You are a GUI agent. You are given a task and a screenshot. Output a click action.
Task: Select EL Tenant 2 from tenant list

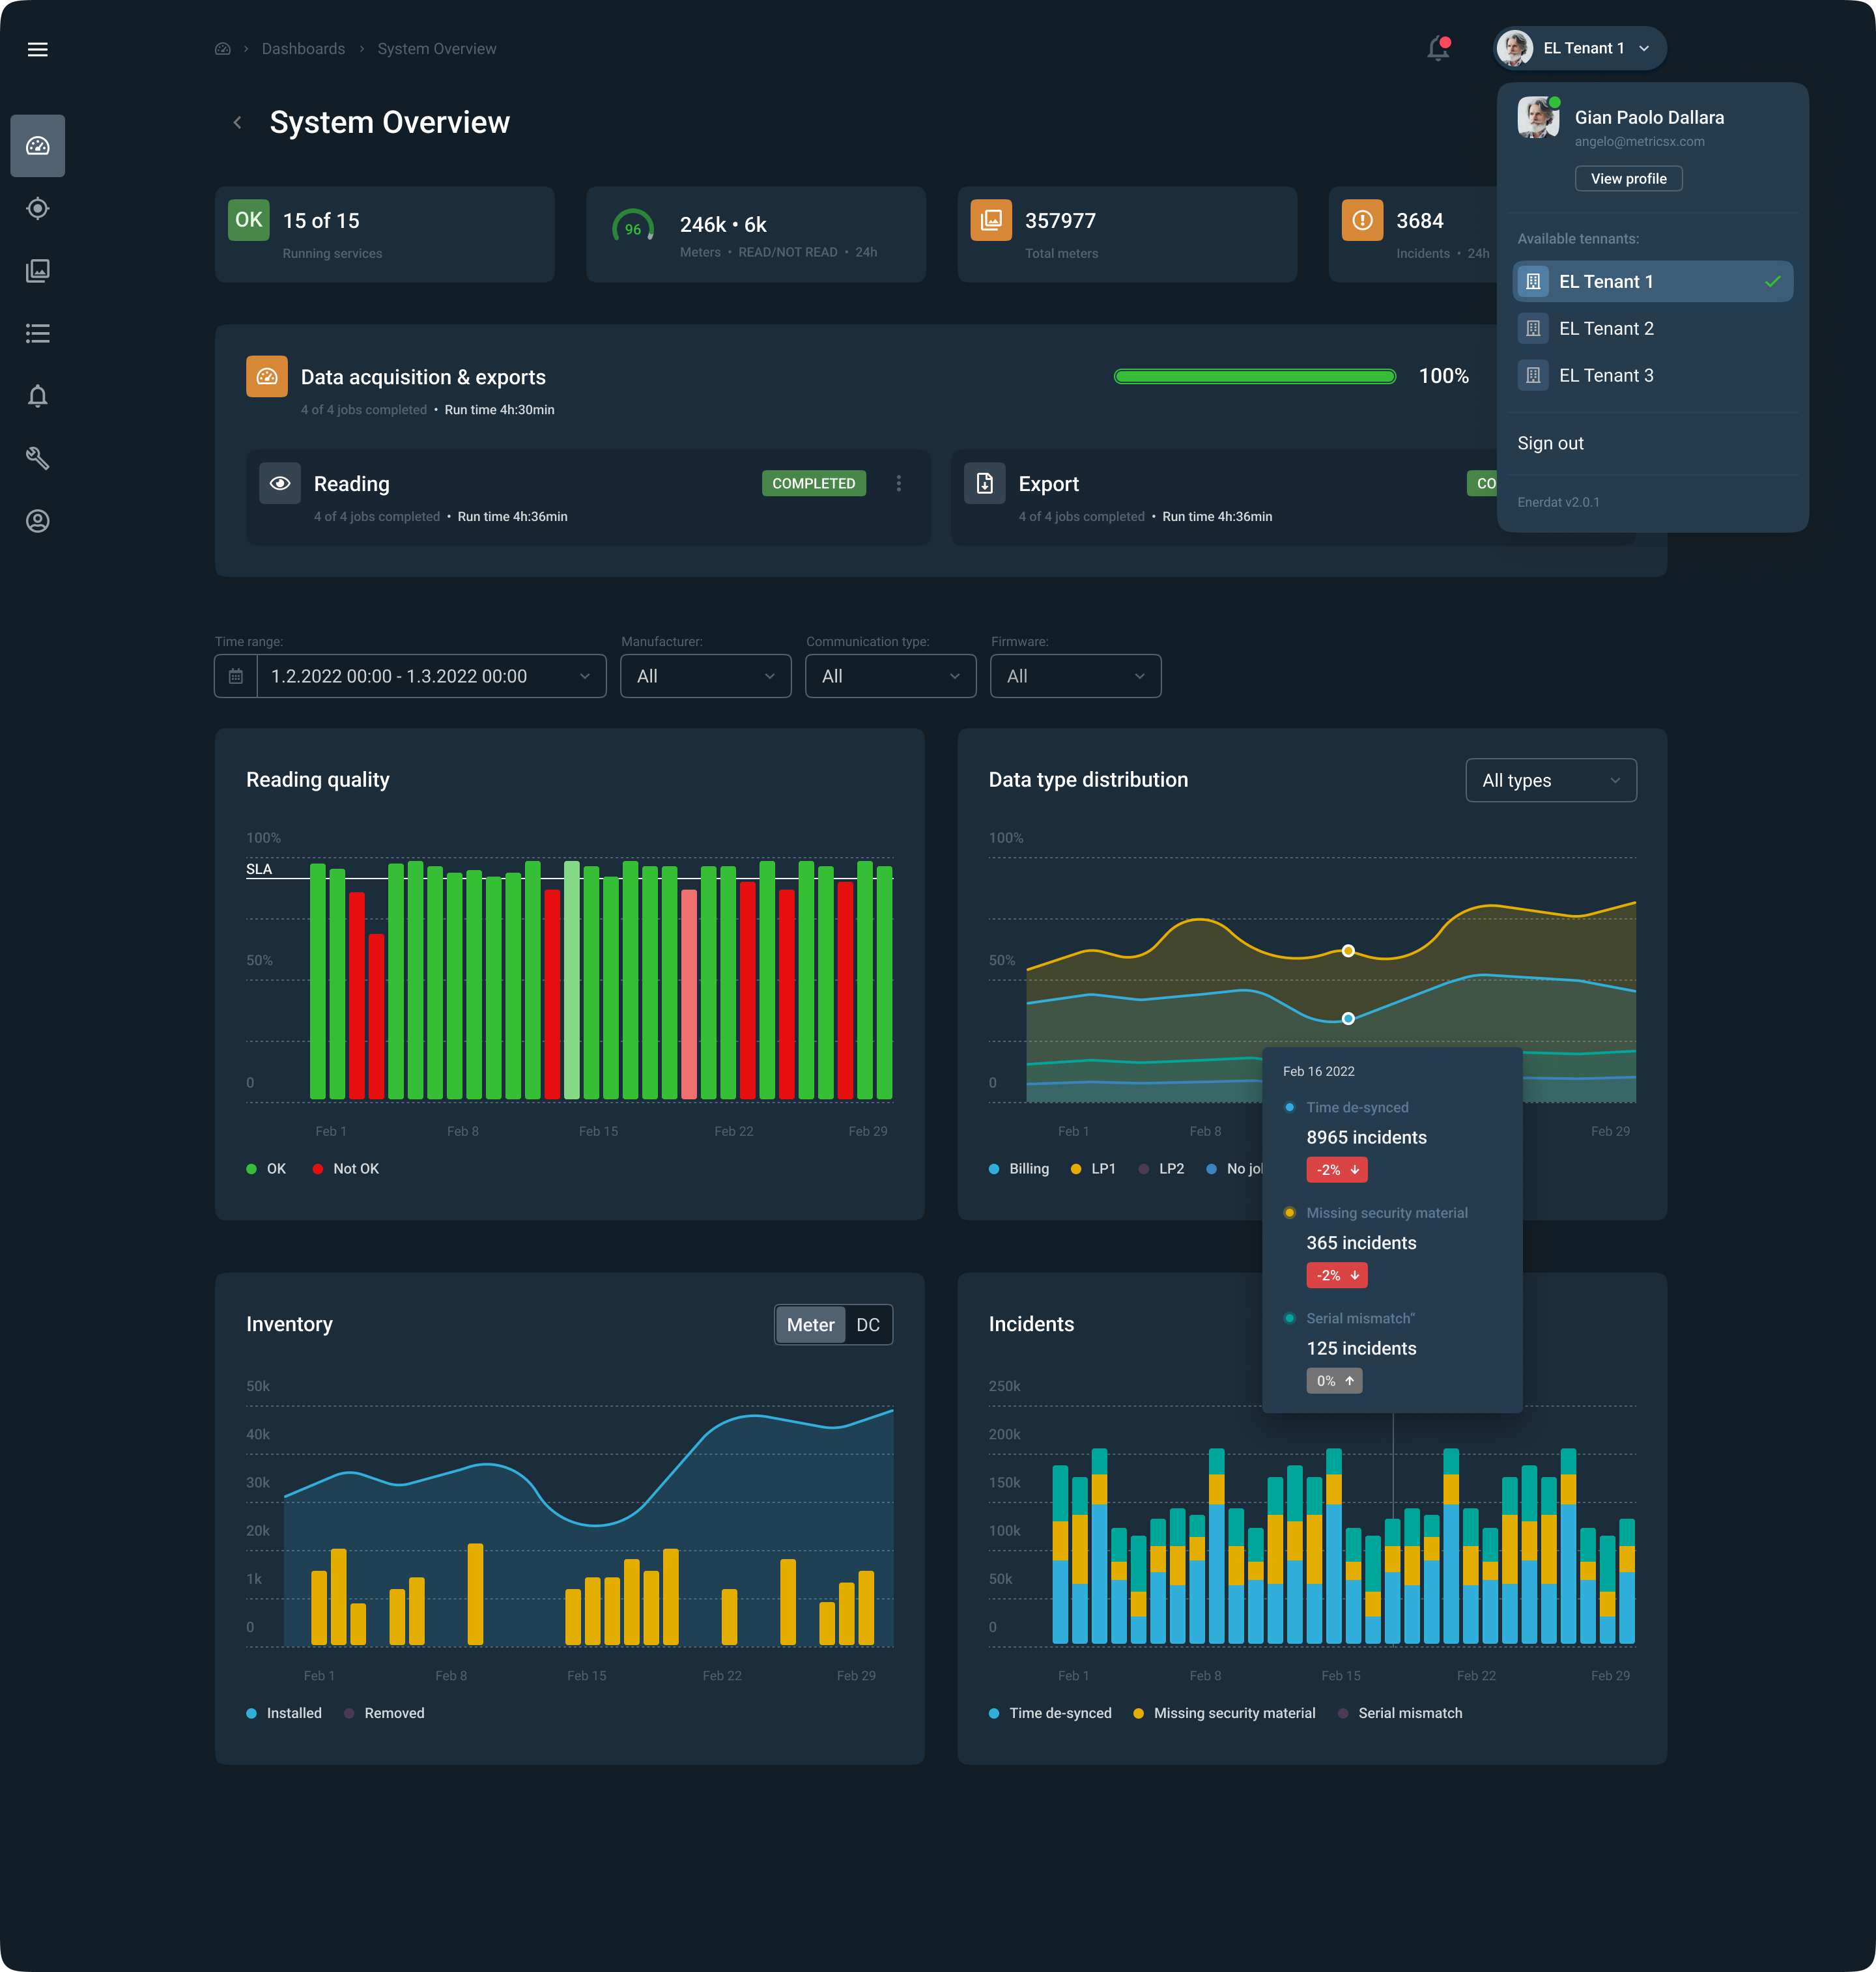coord(1606,329)
